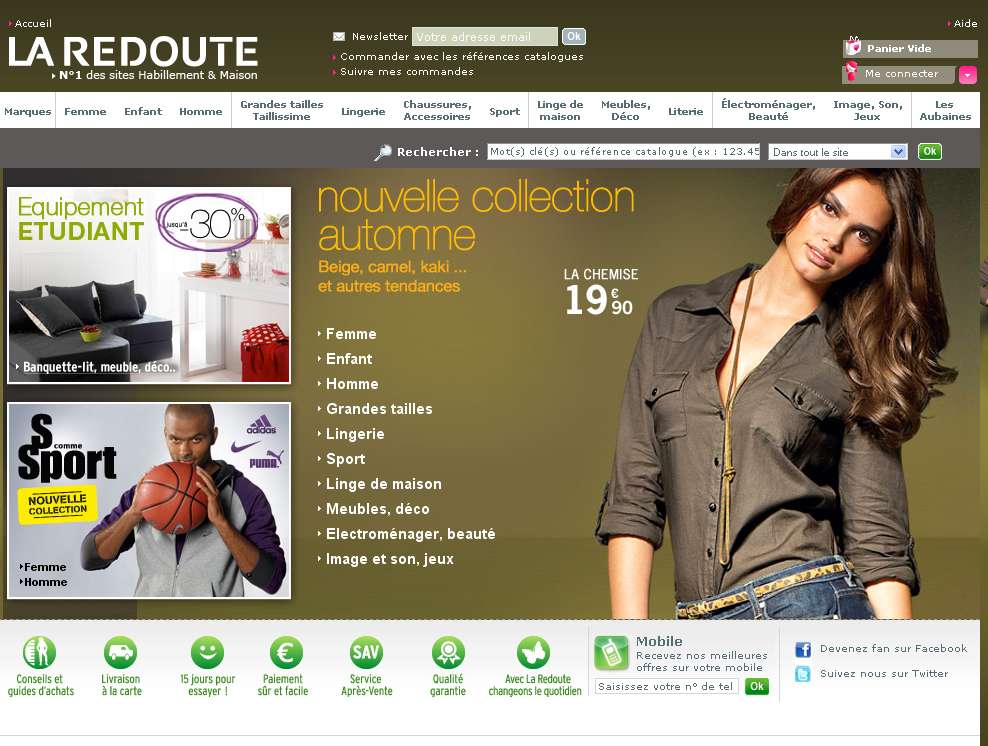
Task: Submit the mobile number with the Ok button
Action: pyautogui.click(x=757, y=686)
